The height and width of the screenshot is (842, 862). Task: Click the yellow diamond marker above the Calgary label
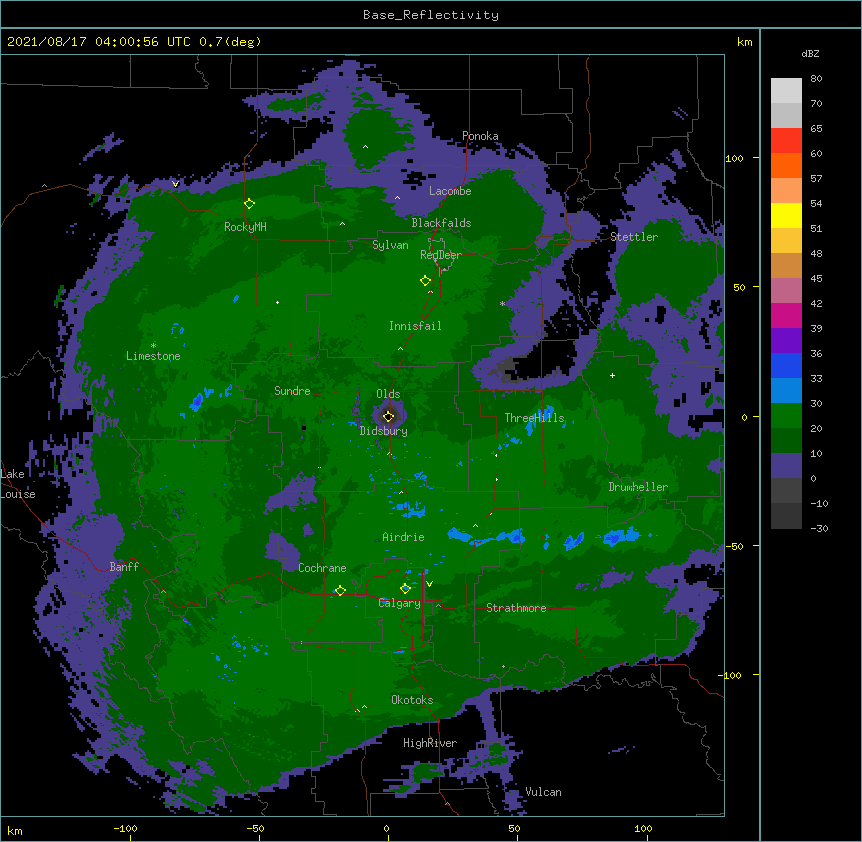405,589
